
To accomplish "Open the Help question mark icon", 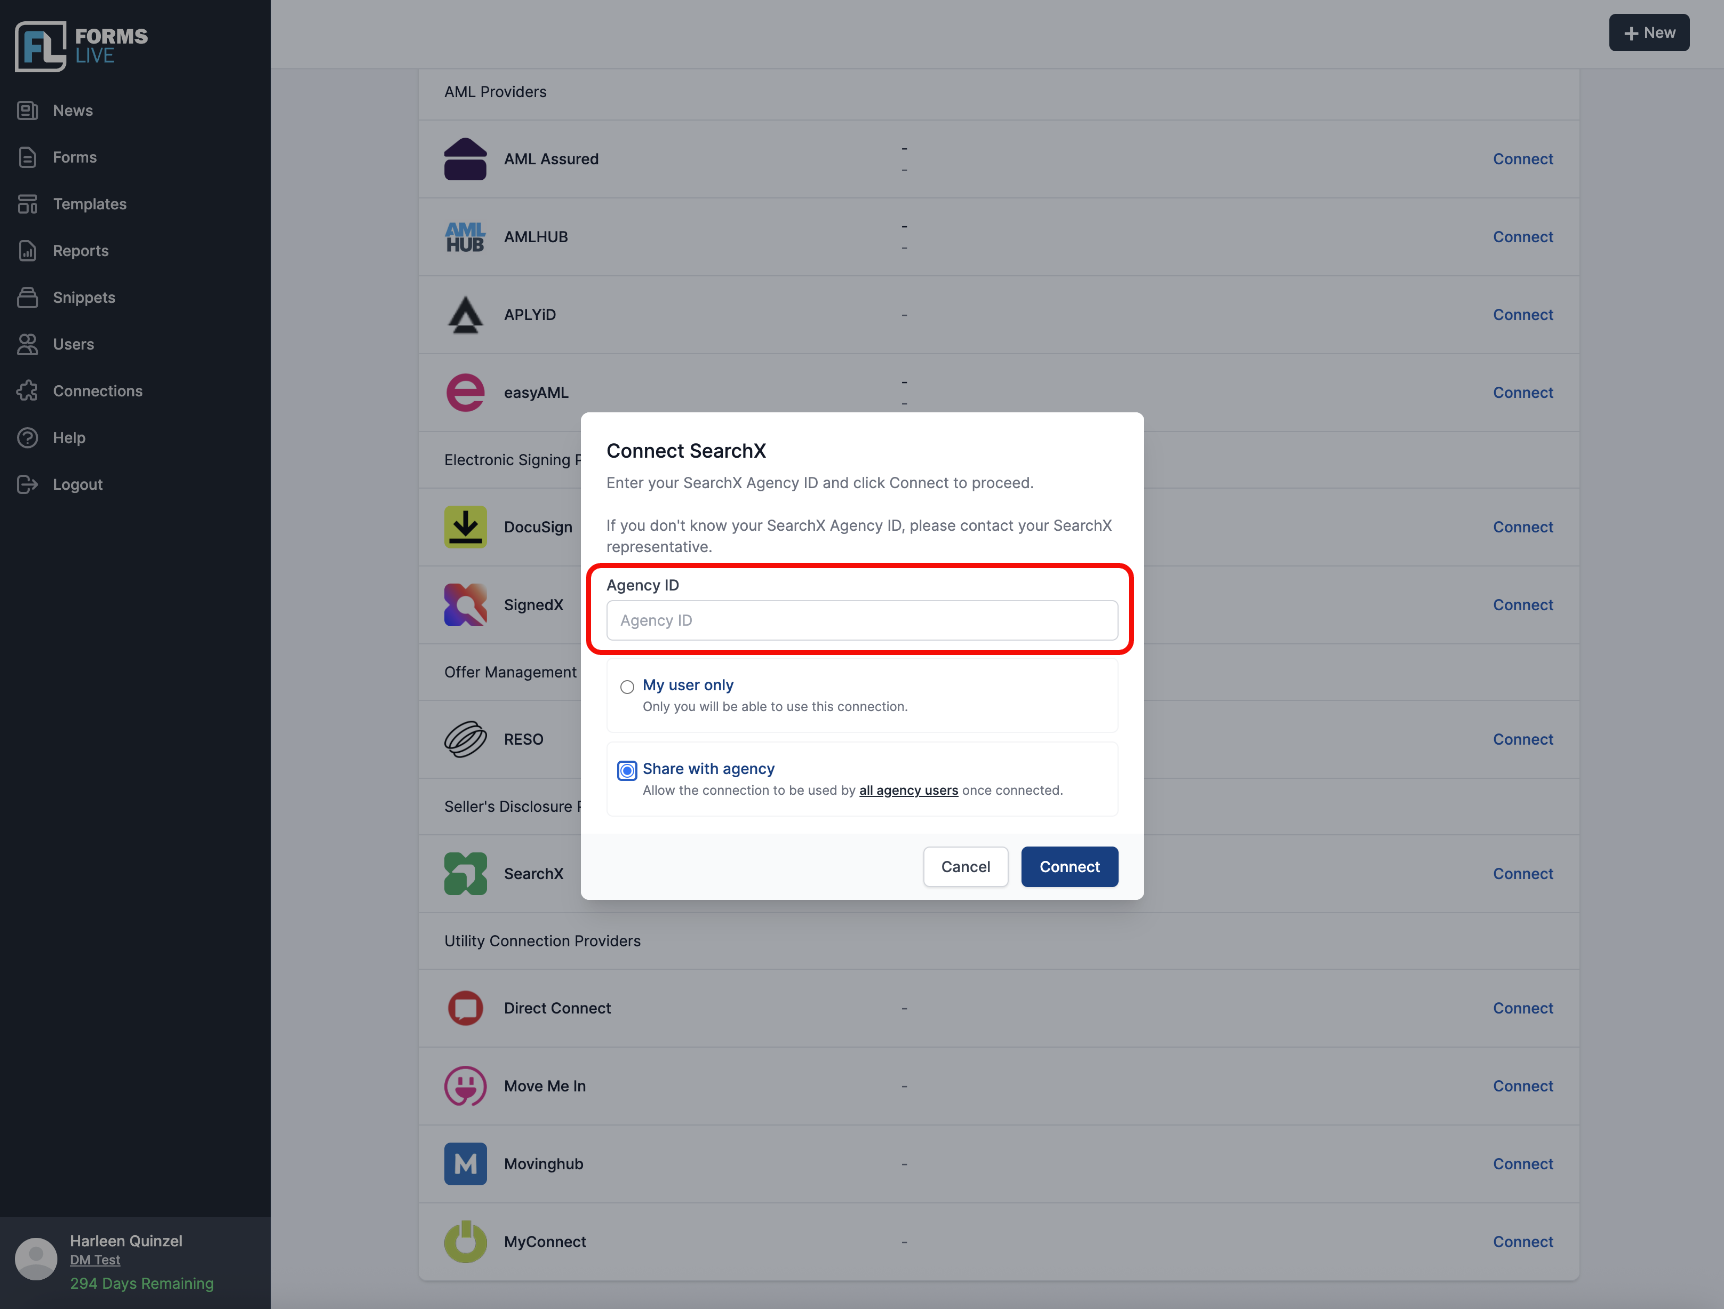I will tap(28, 438).
